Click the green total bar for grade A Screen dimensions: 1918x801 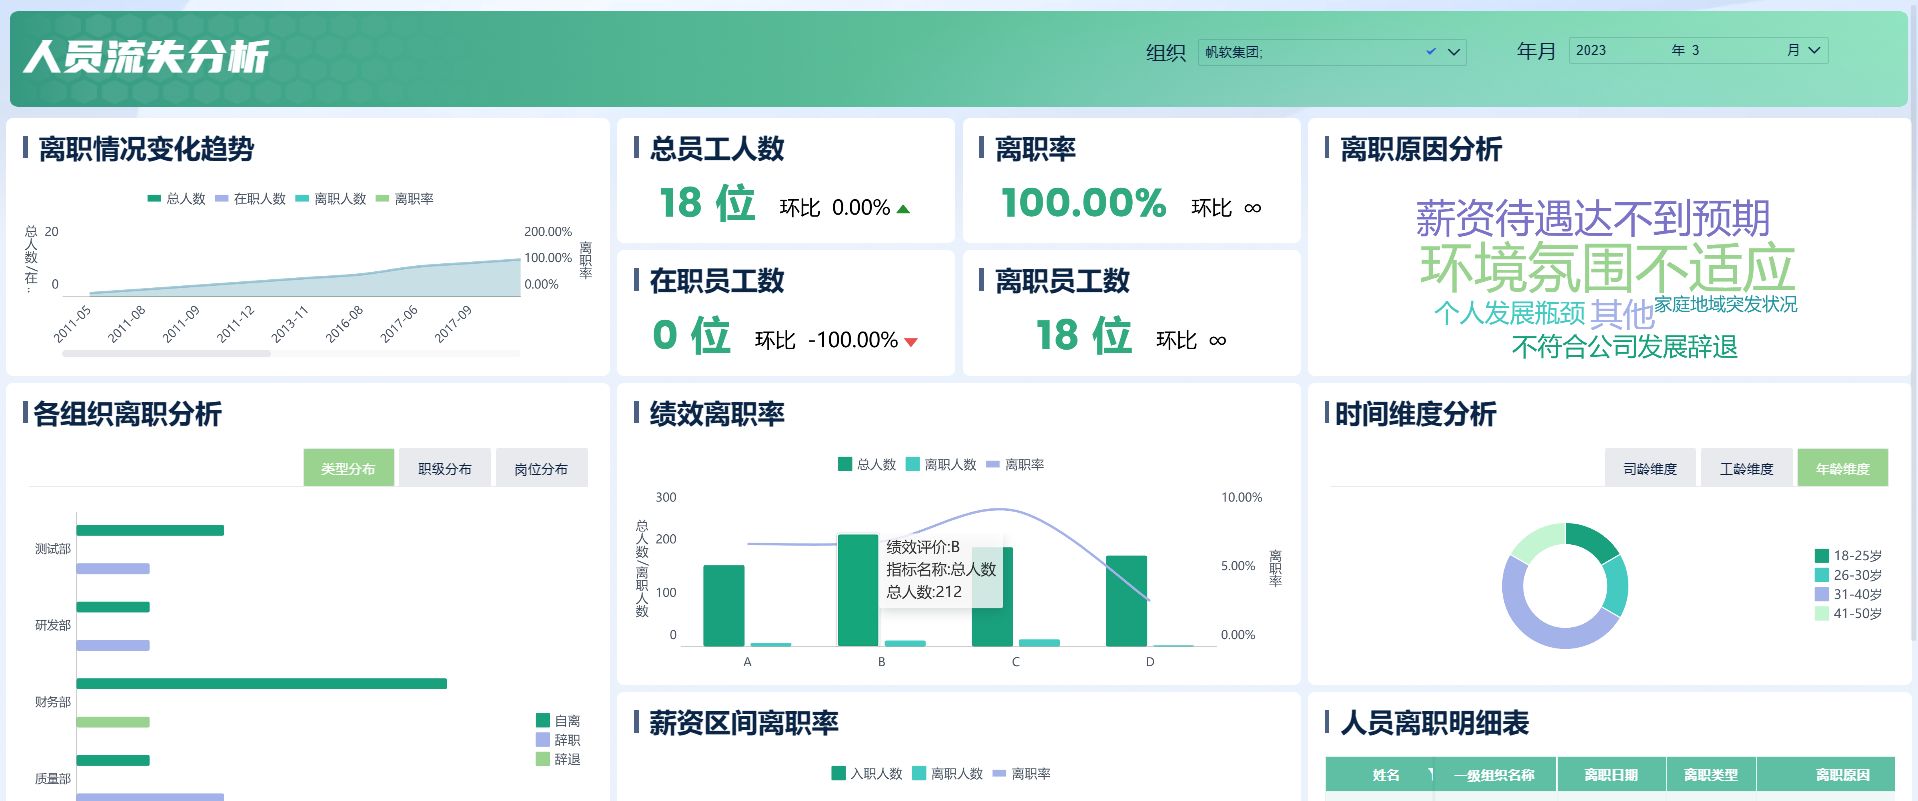pos(724,605)
